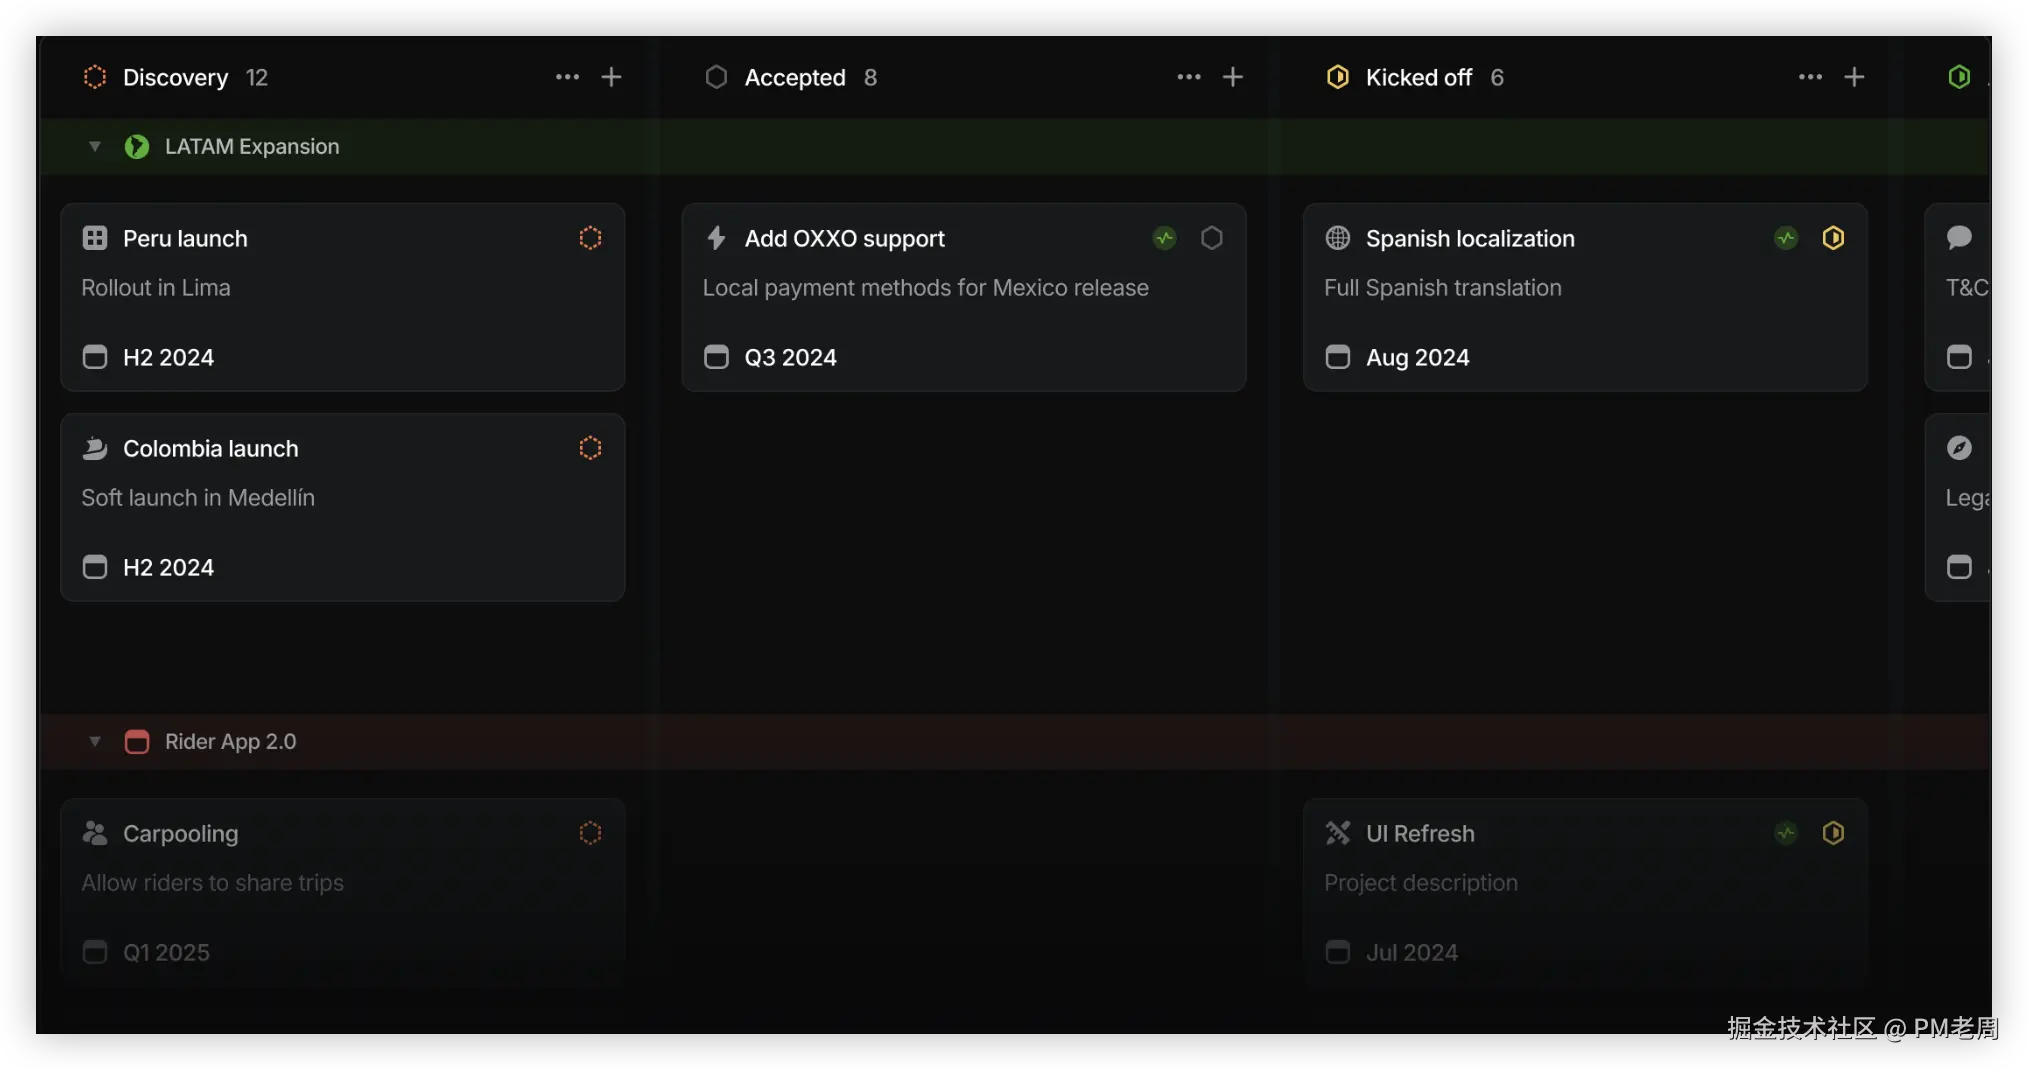
Task: Click the health pulse icon on Add OXXO support
Action: (x=1164, y=238)
